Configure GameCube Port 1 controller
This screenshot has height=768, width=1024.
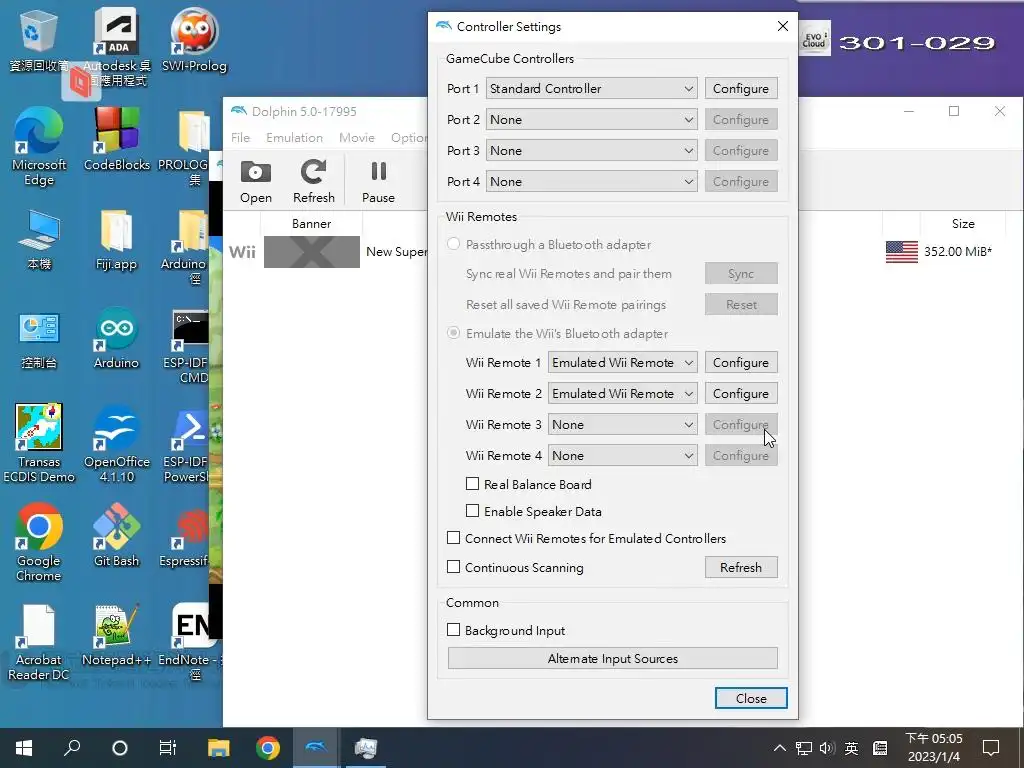tap(741, 88)
